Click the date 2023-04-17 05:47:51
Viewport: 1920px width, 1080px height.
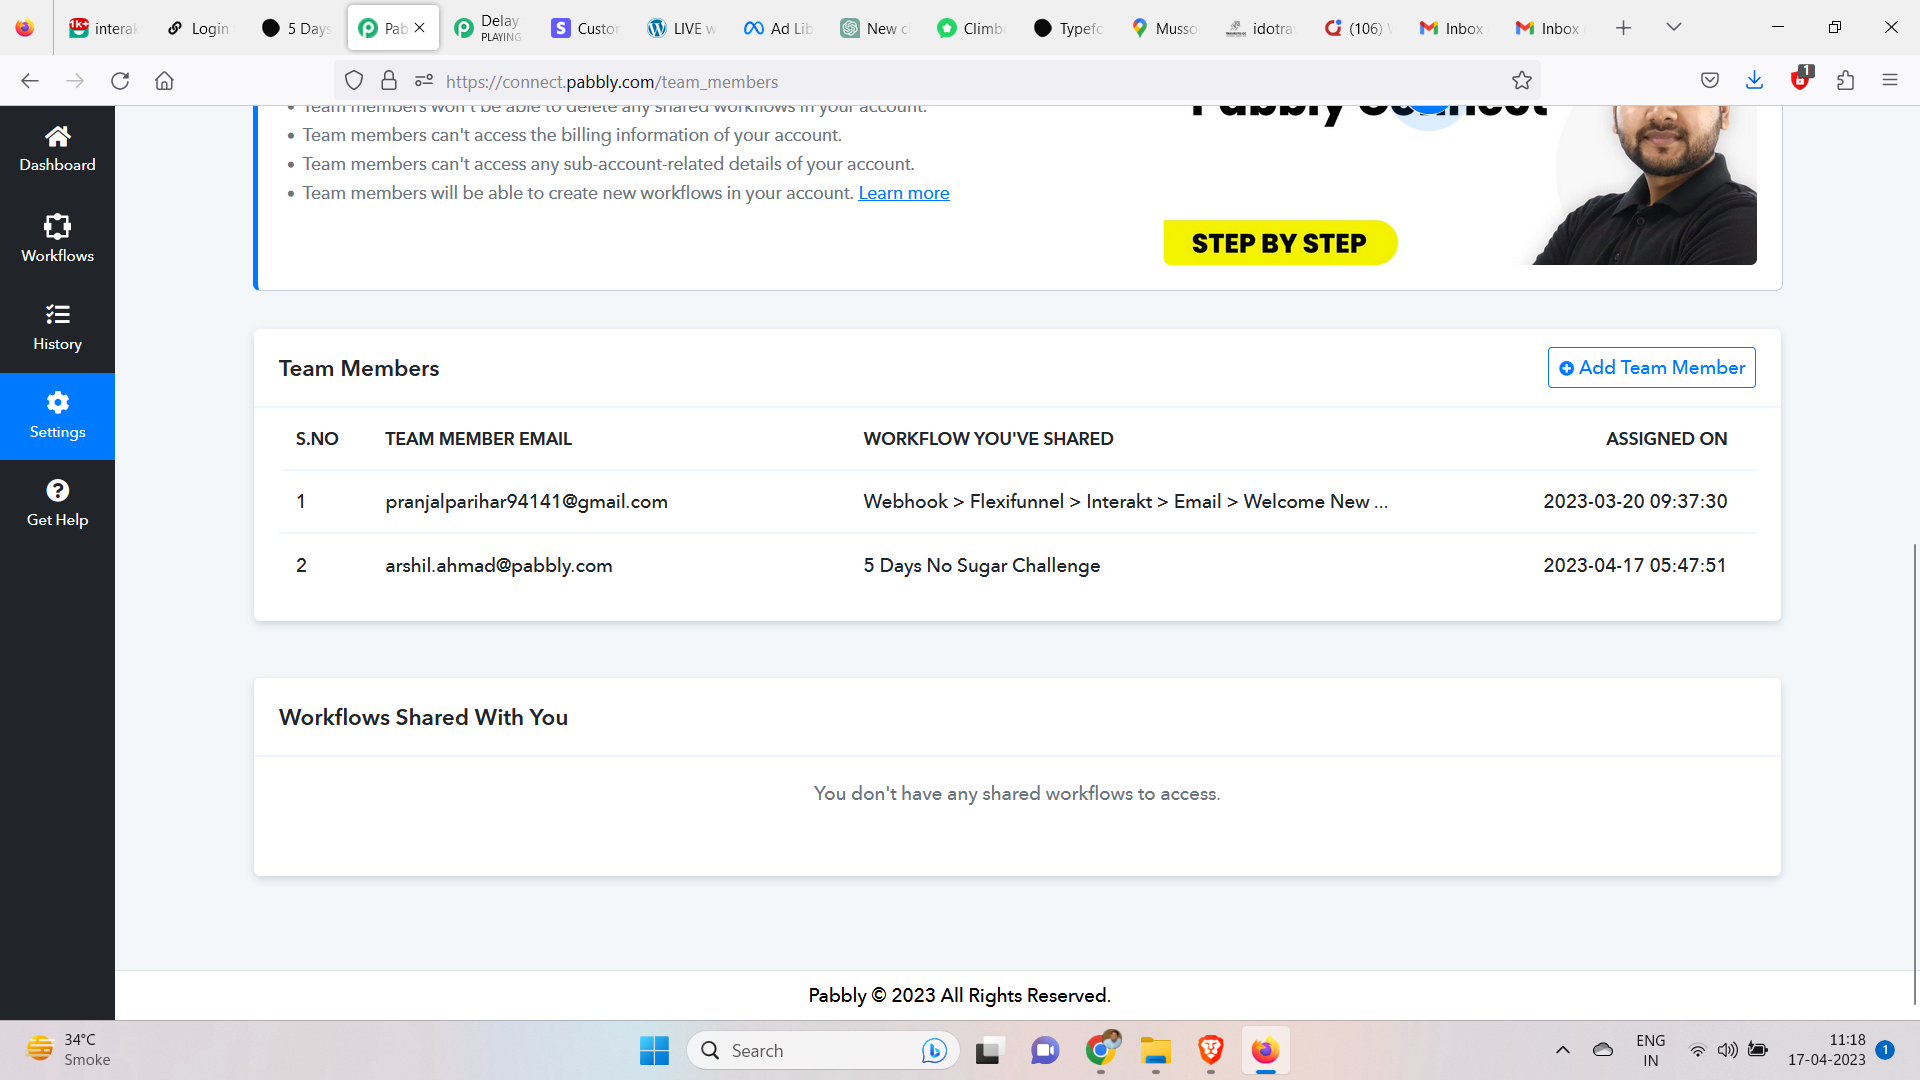coord(1635,566)
